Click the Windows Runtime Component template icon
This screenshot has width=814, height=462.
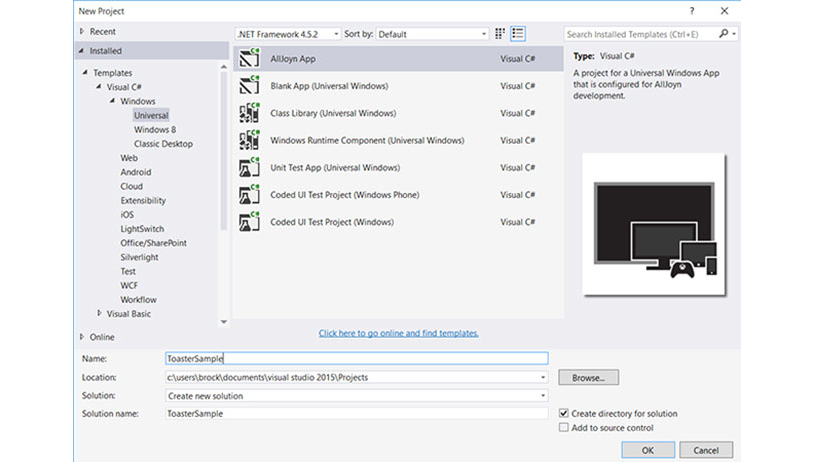coord(249,140)
